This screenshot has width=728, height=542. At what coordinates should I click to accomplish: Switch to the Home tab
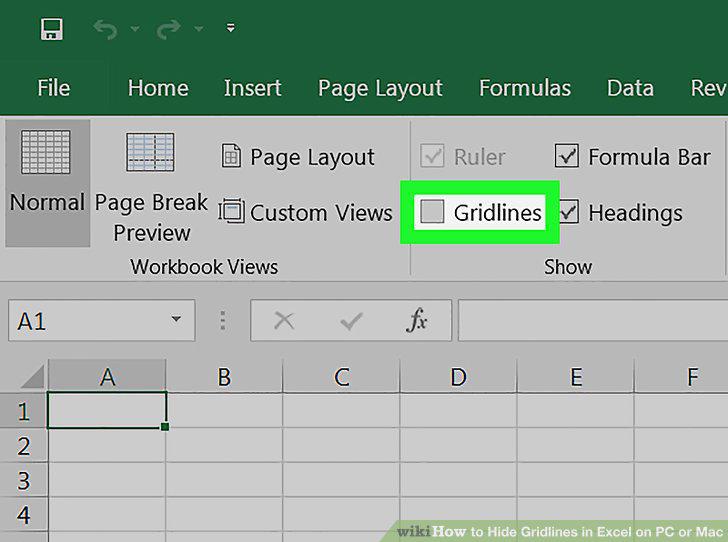coord(158,88)
